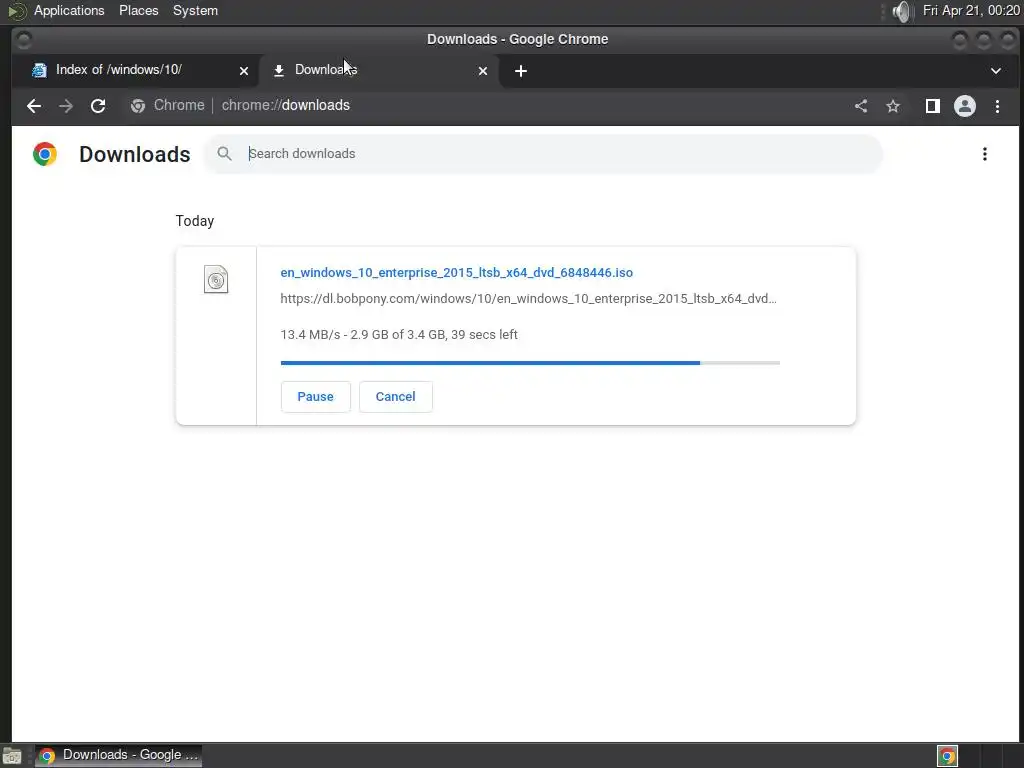Focus the Search downloads field
The height and width of the screenshot is (768, 1024).
[x=544, y=154]
